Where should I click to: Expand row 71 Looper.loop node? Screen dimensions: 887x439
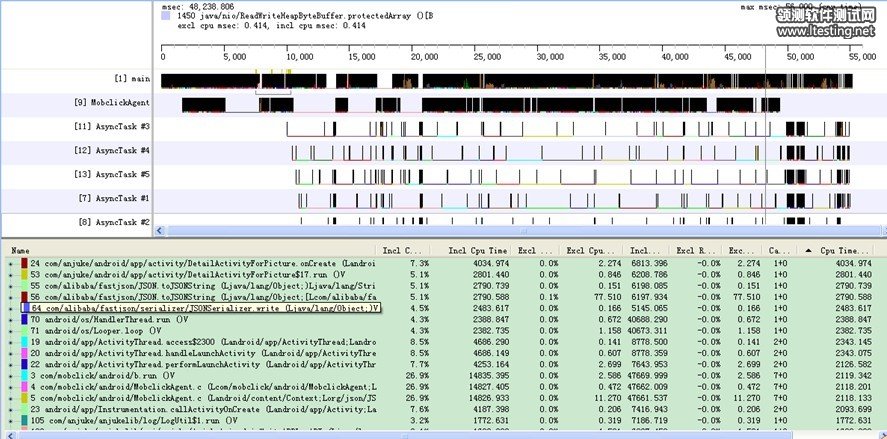pyautogui.click(x=10, y=330)
